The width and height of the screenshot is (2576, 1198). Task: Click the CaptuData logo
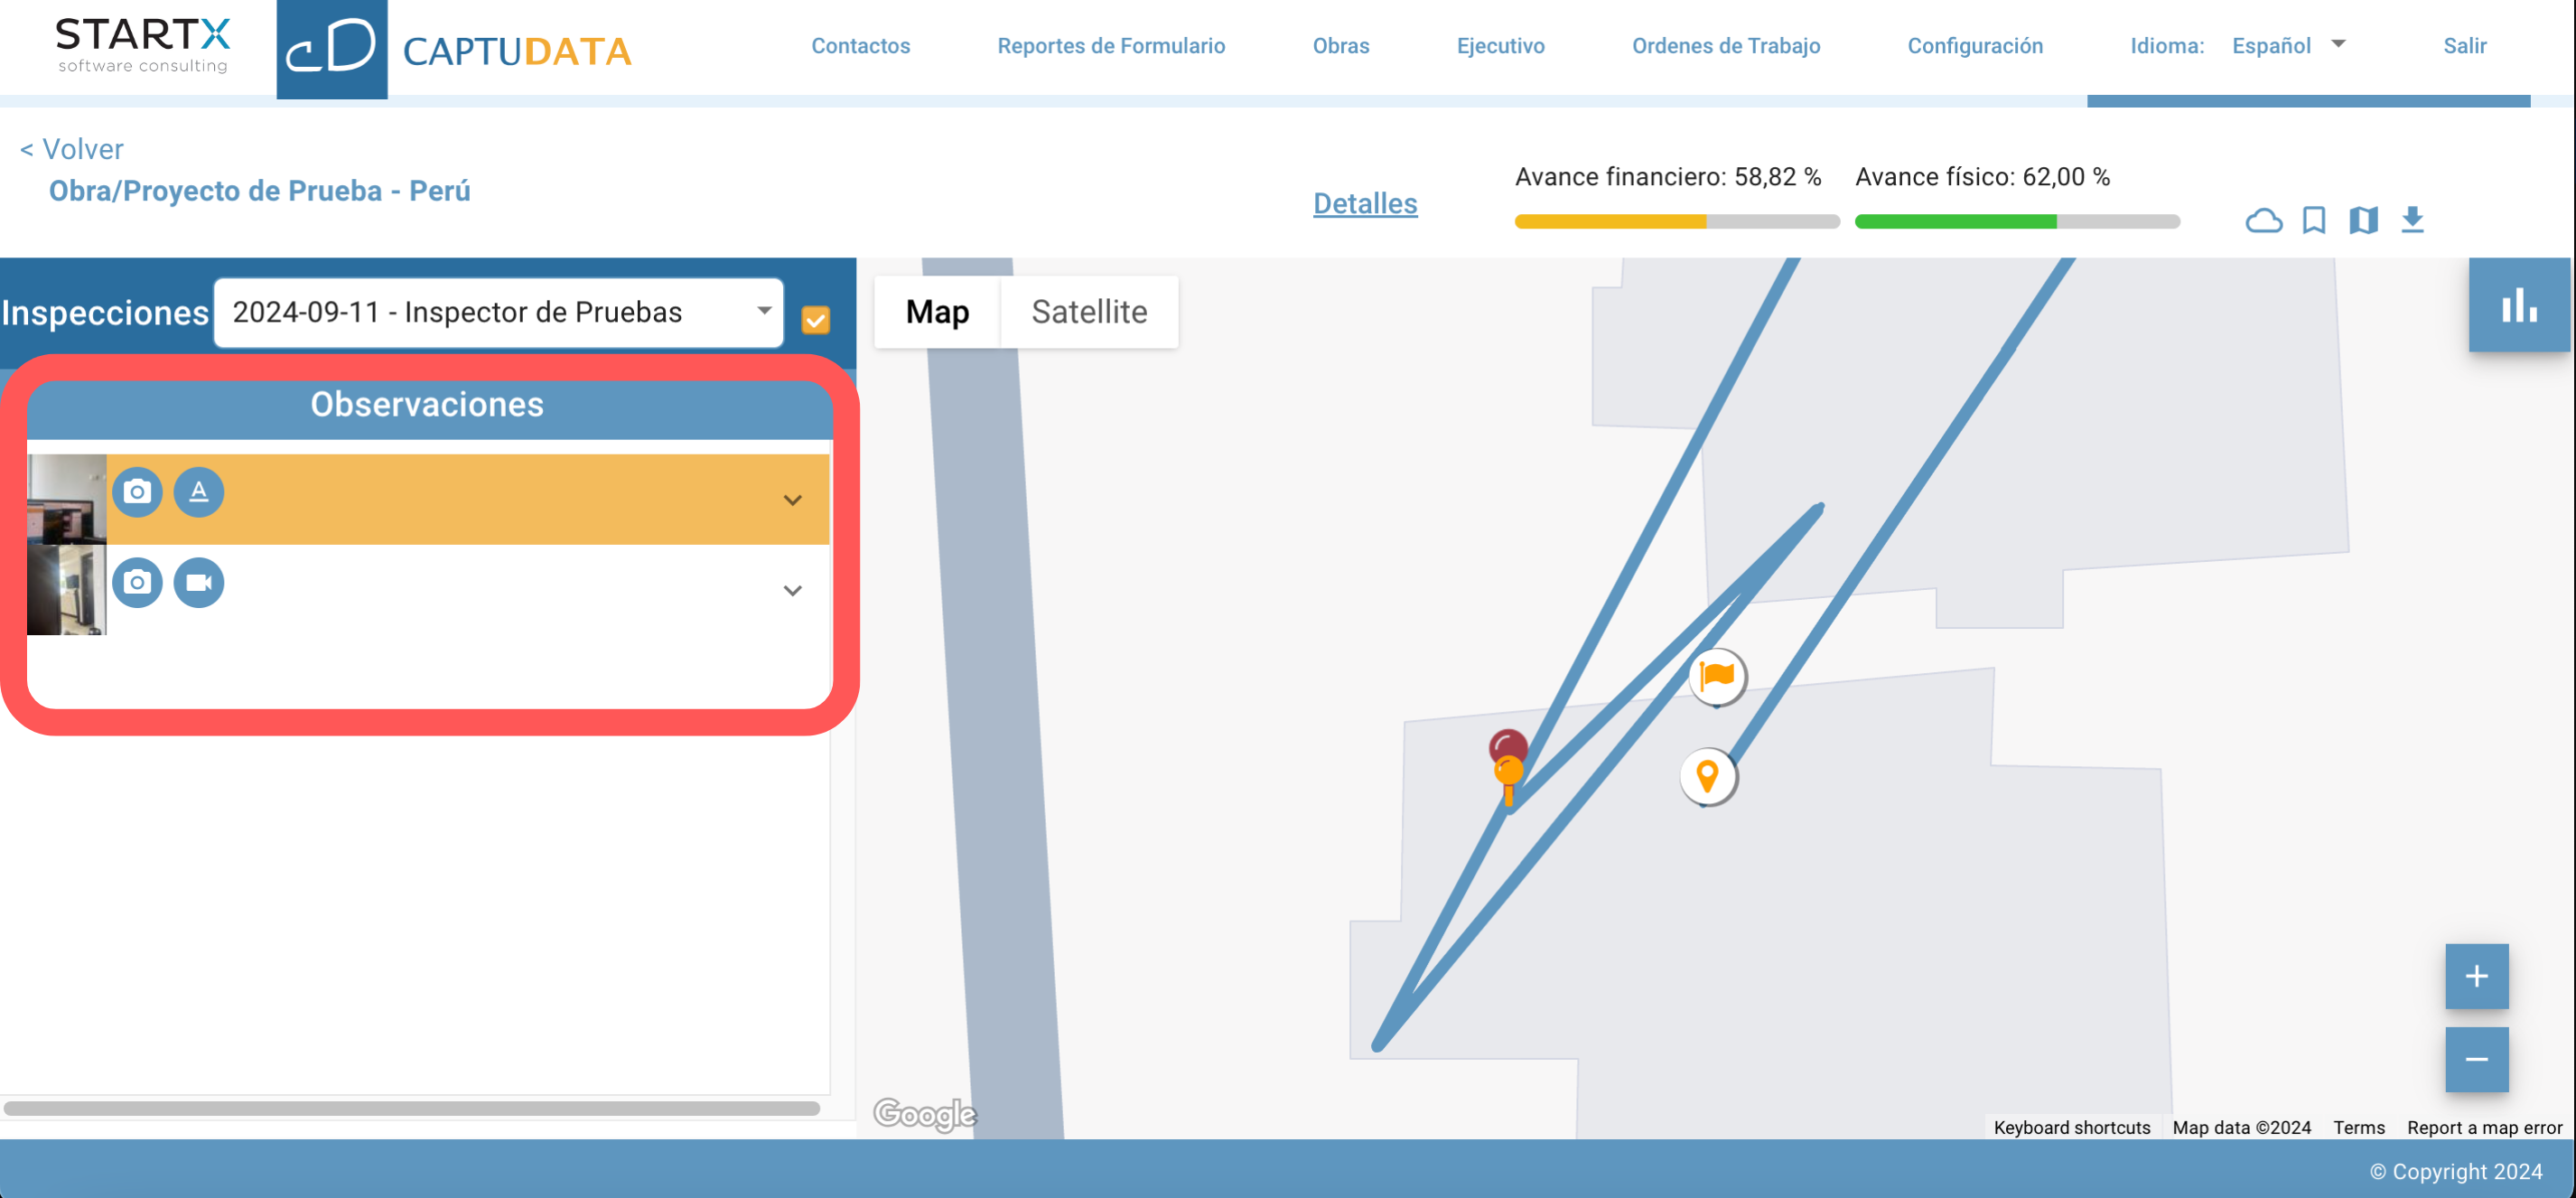click(x=455, y=49)
